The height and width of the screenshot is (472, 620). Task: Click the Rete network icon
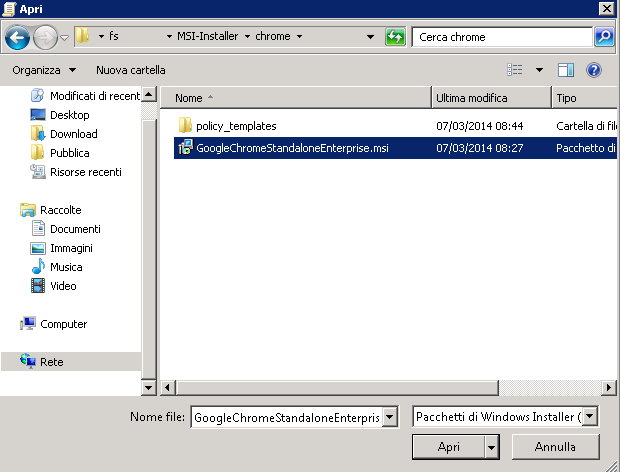tap(28, 361)
